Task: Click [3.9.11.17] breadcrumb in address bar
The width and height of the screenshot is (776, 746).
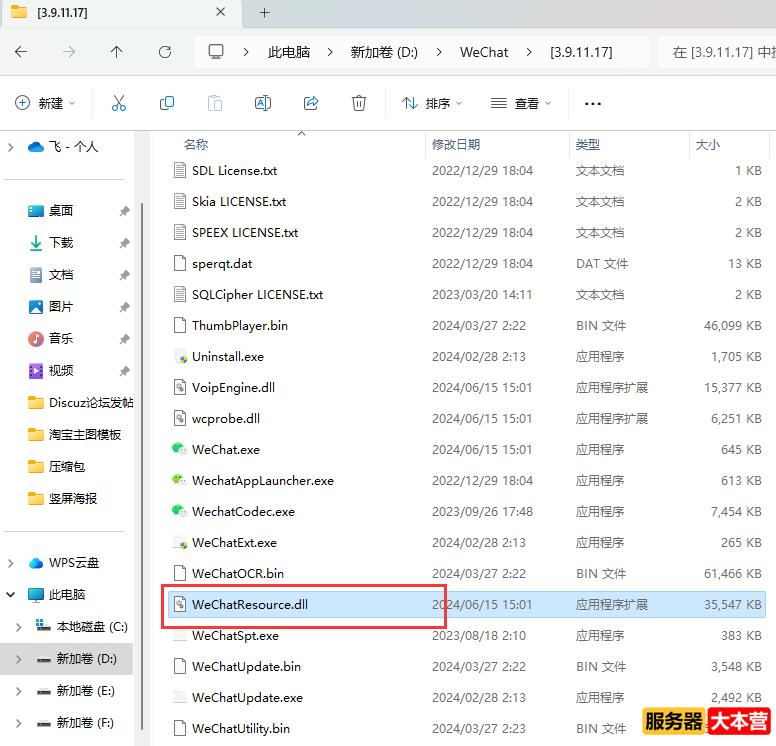Action: tap(581, 52)
